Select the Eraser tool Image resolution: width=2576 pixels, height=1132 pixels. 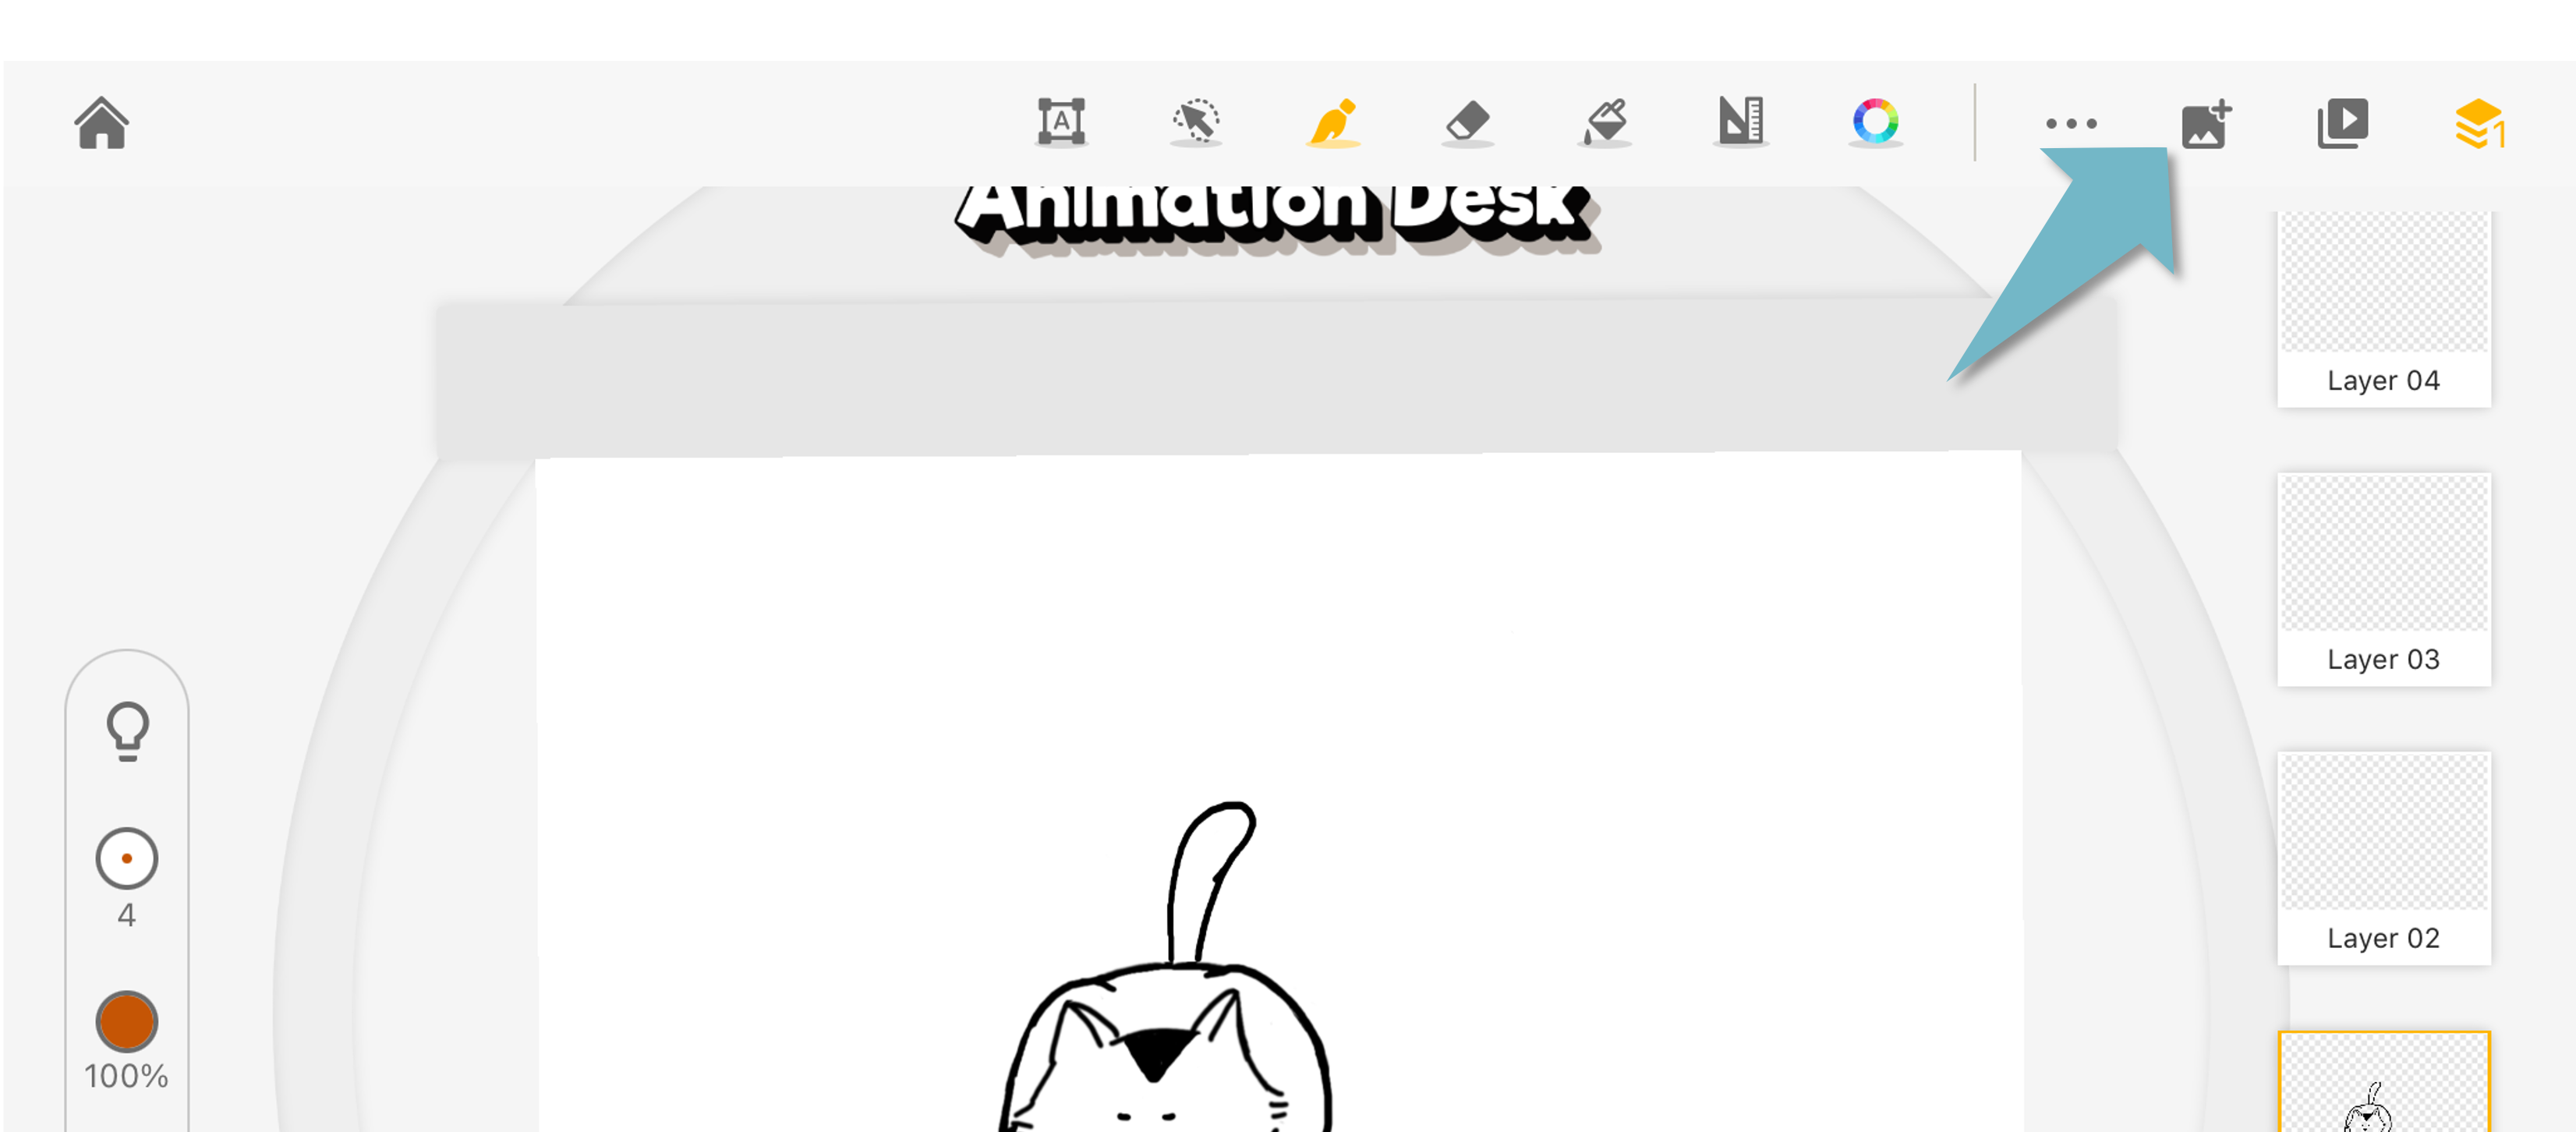point(1466,123)
